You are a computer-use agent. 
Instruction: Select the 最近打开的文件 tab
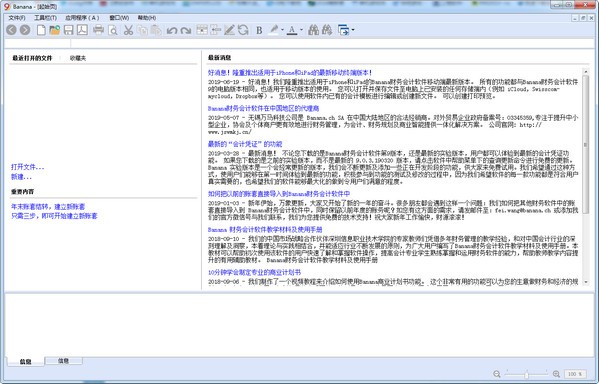tap(32, 58)
